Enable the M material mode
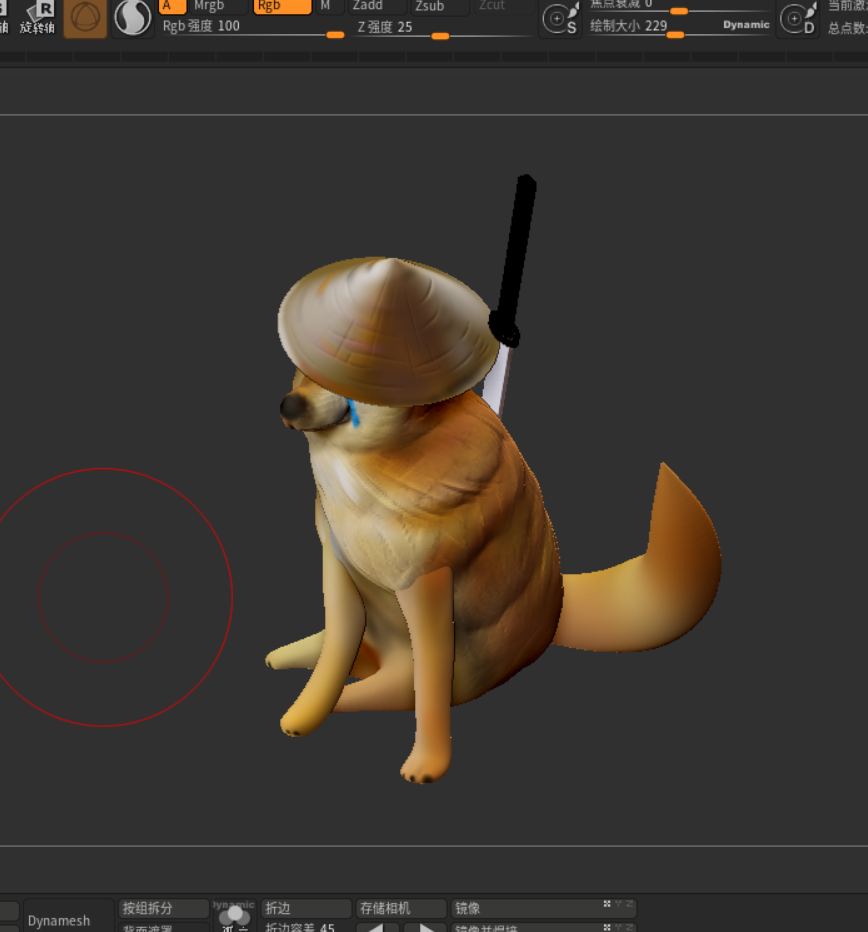Screen dimensions: 868x932 coord(326,6)
